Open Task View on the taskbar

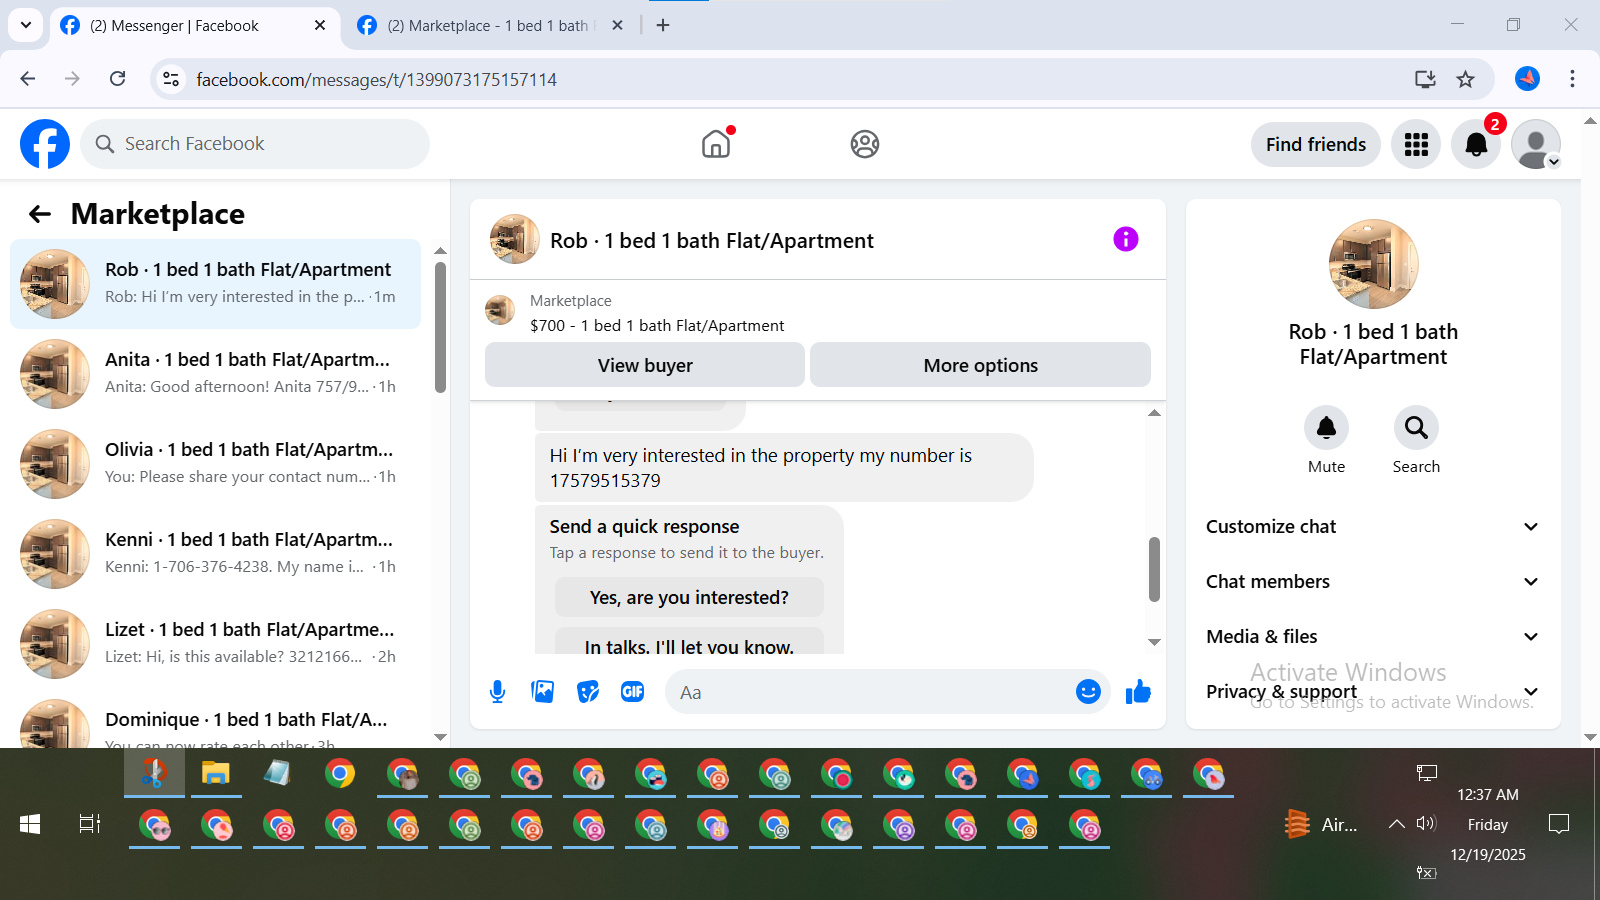90,824
